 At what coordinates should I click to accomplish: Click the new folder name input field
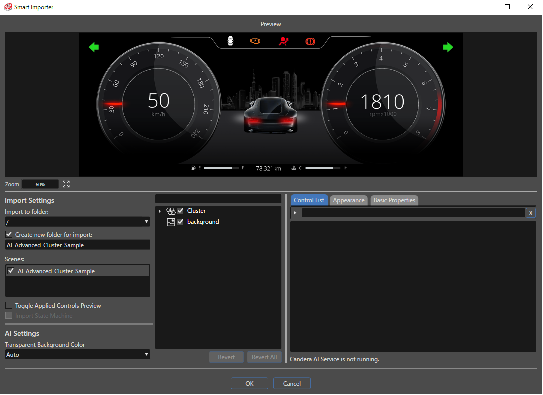click(77, 245)
